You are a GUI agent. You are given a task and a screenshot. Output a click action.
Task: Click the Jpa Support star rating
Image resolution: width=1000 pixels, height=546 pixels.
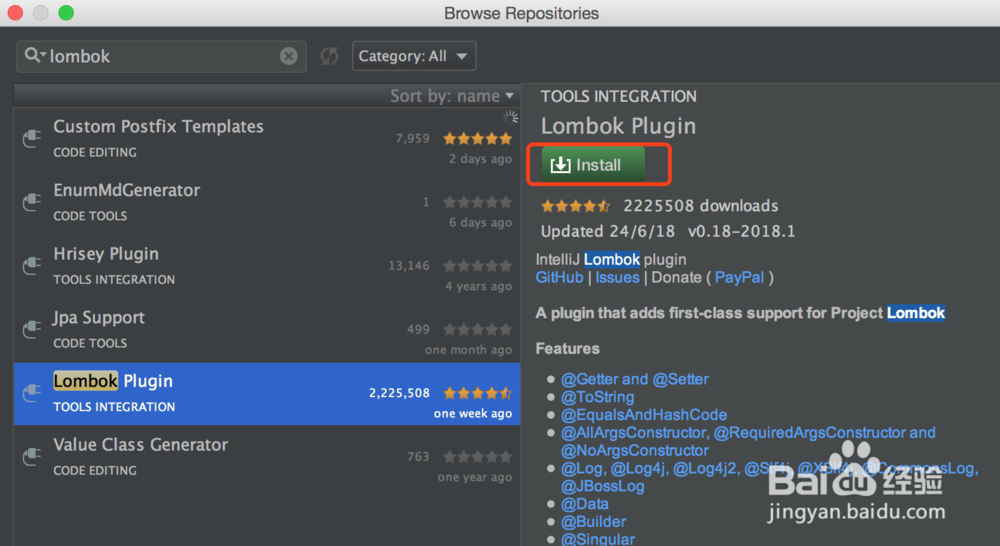[478, 329]
